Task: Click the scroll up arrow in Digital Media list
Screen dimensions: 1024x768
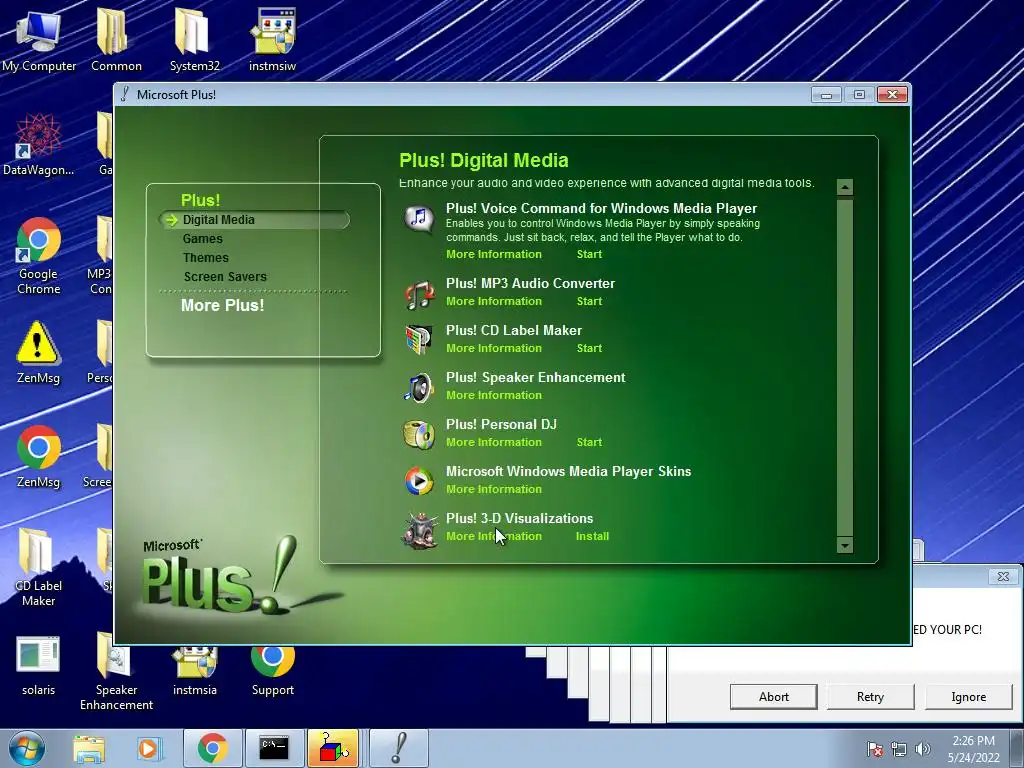Action: [x=844, y=187]
